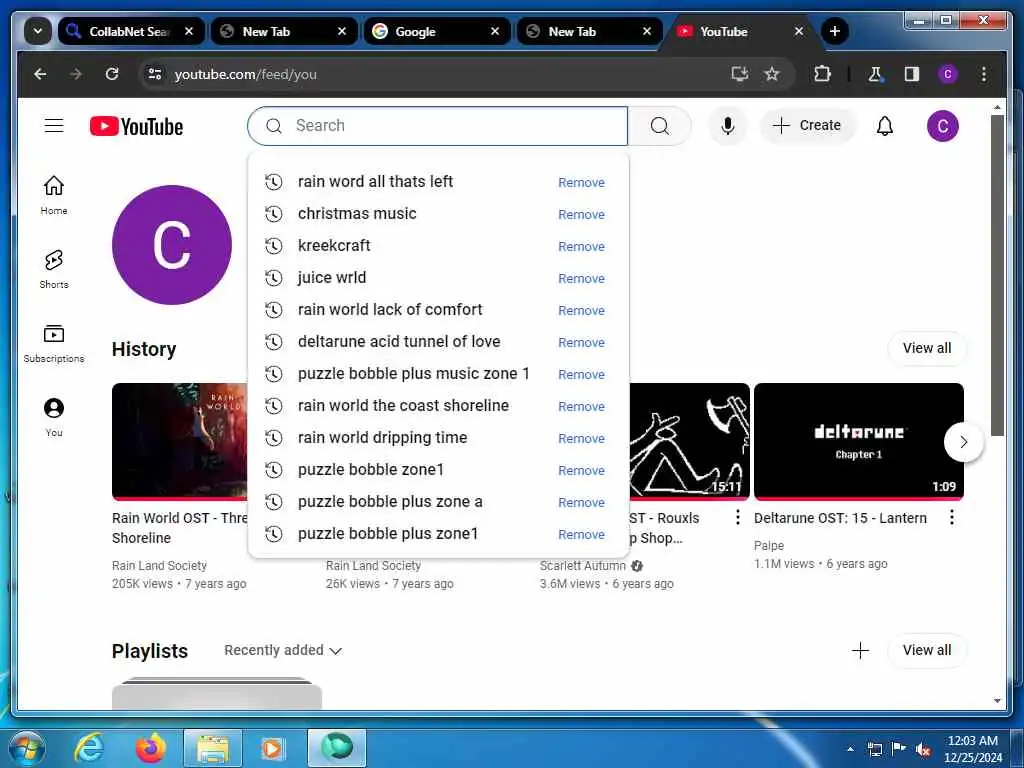Close the YouTube tab

click(799, 31)
